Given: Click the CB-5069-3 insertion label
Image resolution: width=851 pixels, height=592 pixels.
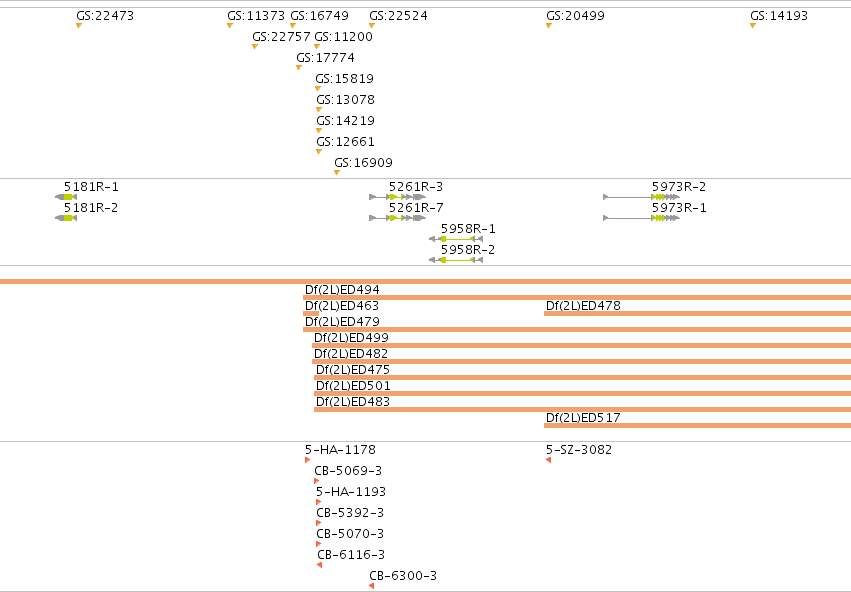Looking at the screenshot, I should pyautogui.click(x=348, y=470).
